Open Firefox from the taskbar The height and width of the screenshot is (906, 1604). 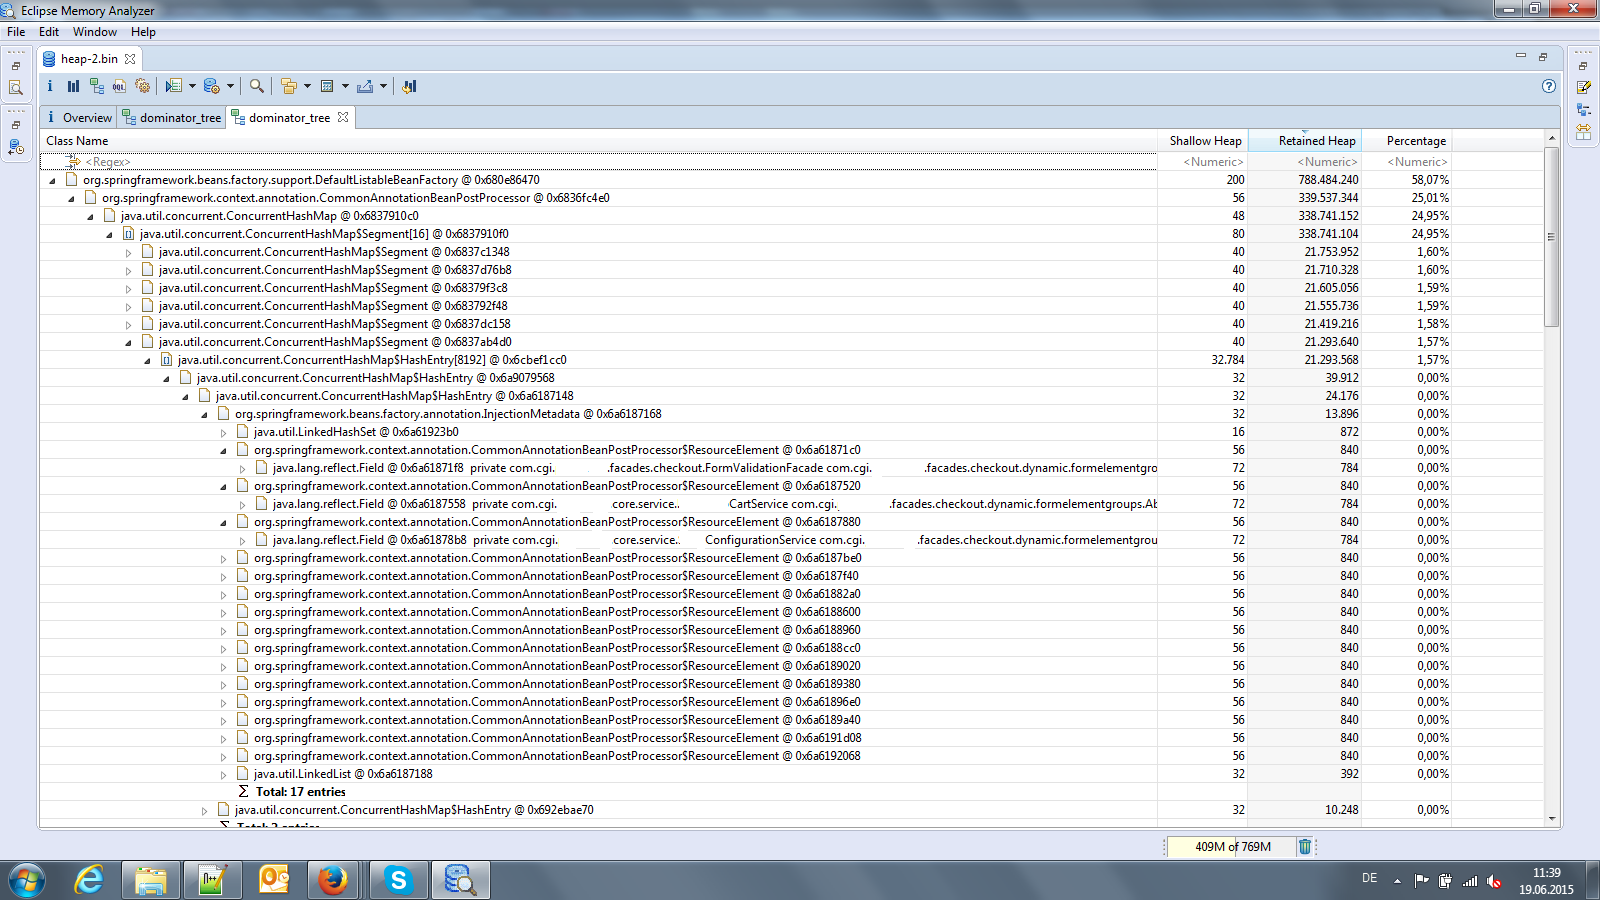click(x=333, y=881)
